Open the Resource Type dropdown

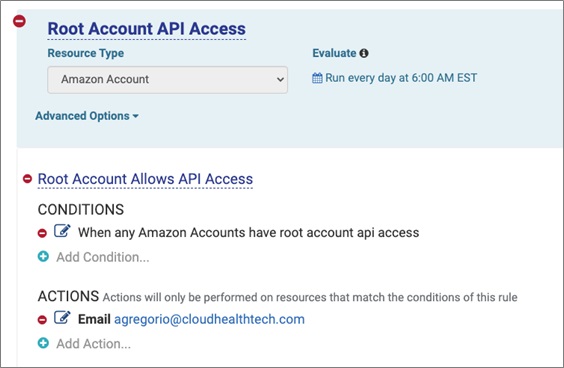(168, 79)
